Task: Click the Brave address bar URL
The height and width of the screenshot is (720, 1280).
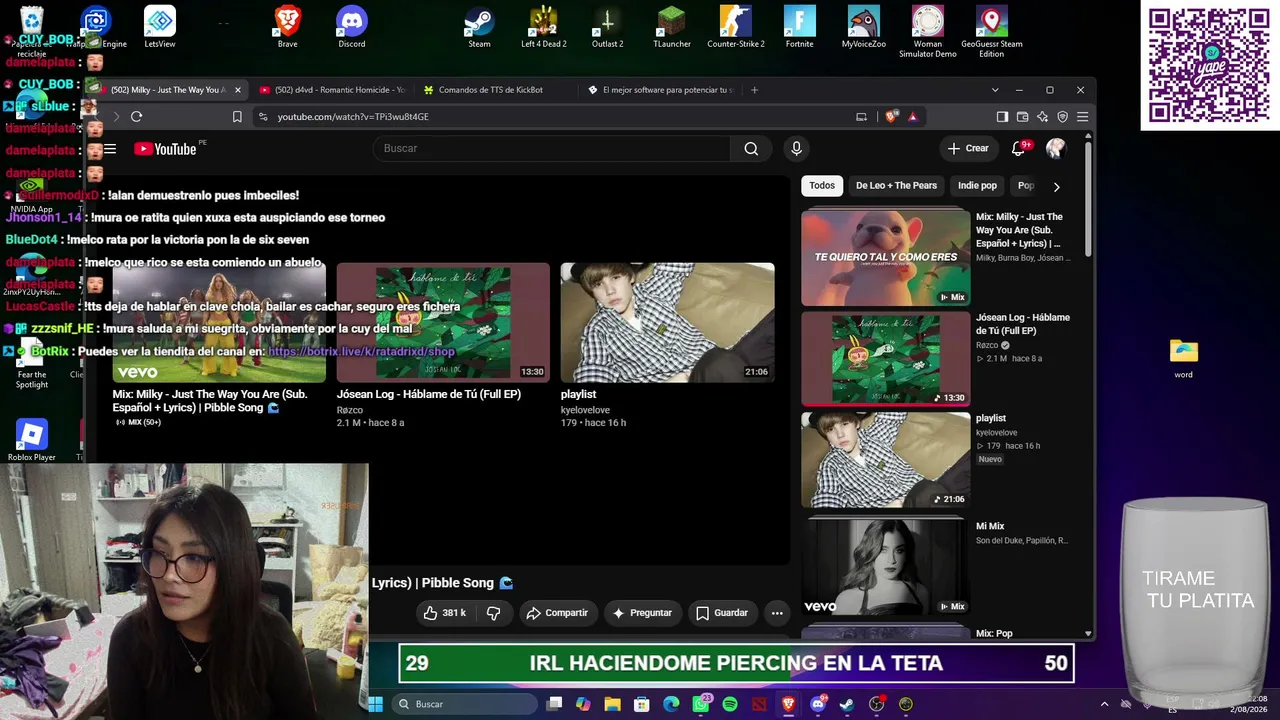Action: point(353,117)
